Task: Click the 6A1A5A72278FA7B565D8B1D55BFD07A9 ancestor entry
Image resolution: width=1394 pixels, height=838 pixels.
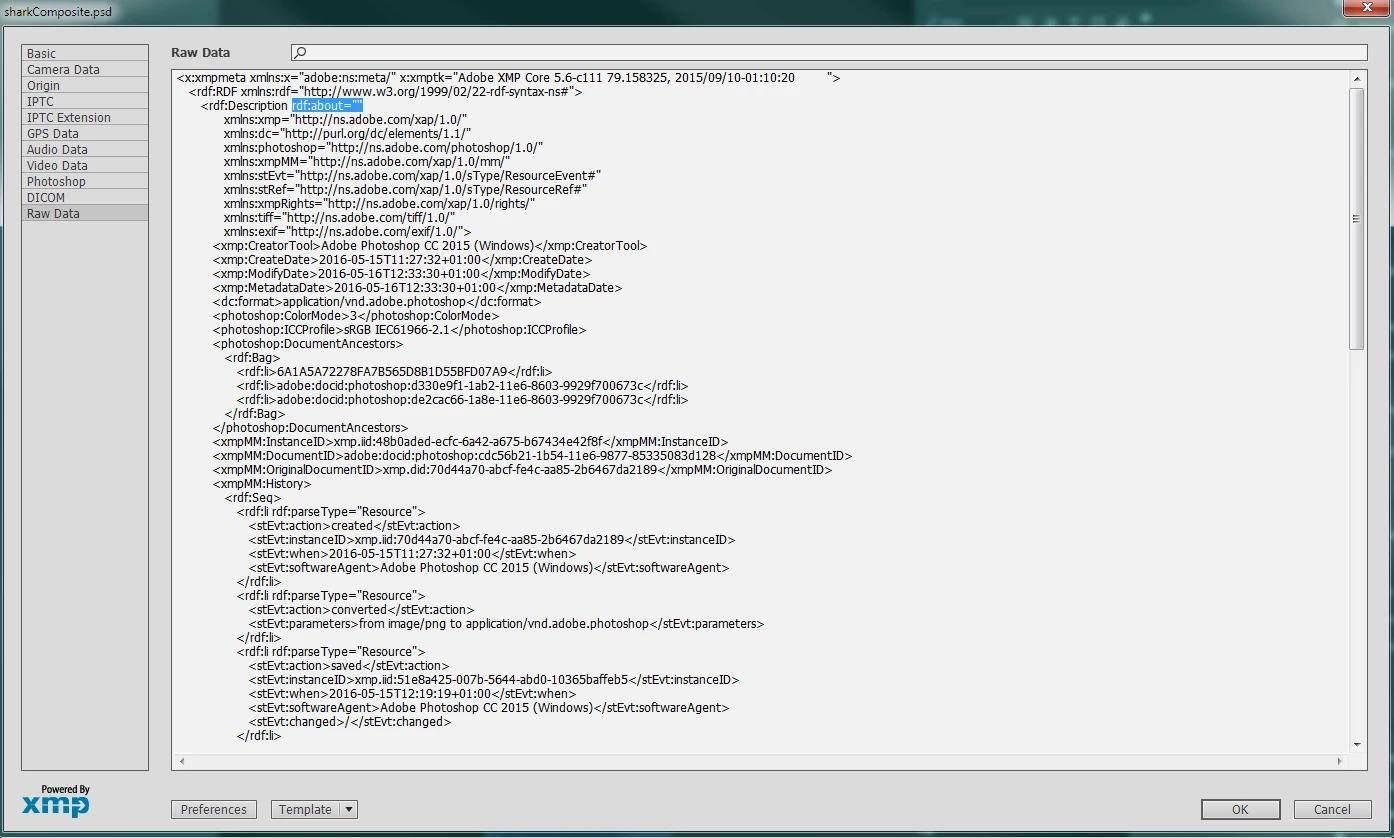Action: click(394, 371)
